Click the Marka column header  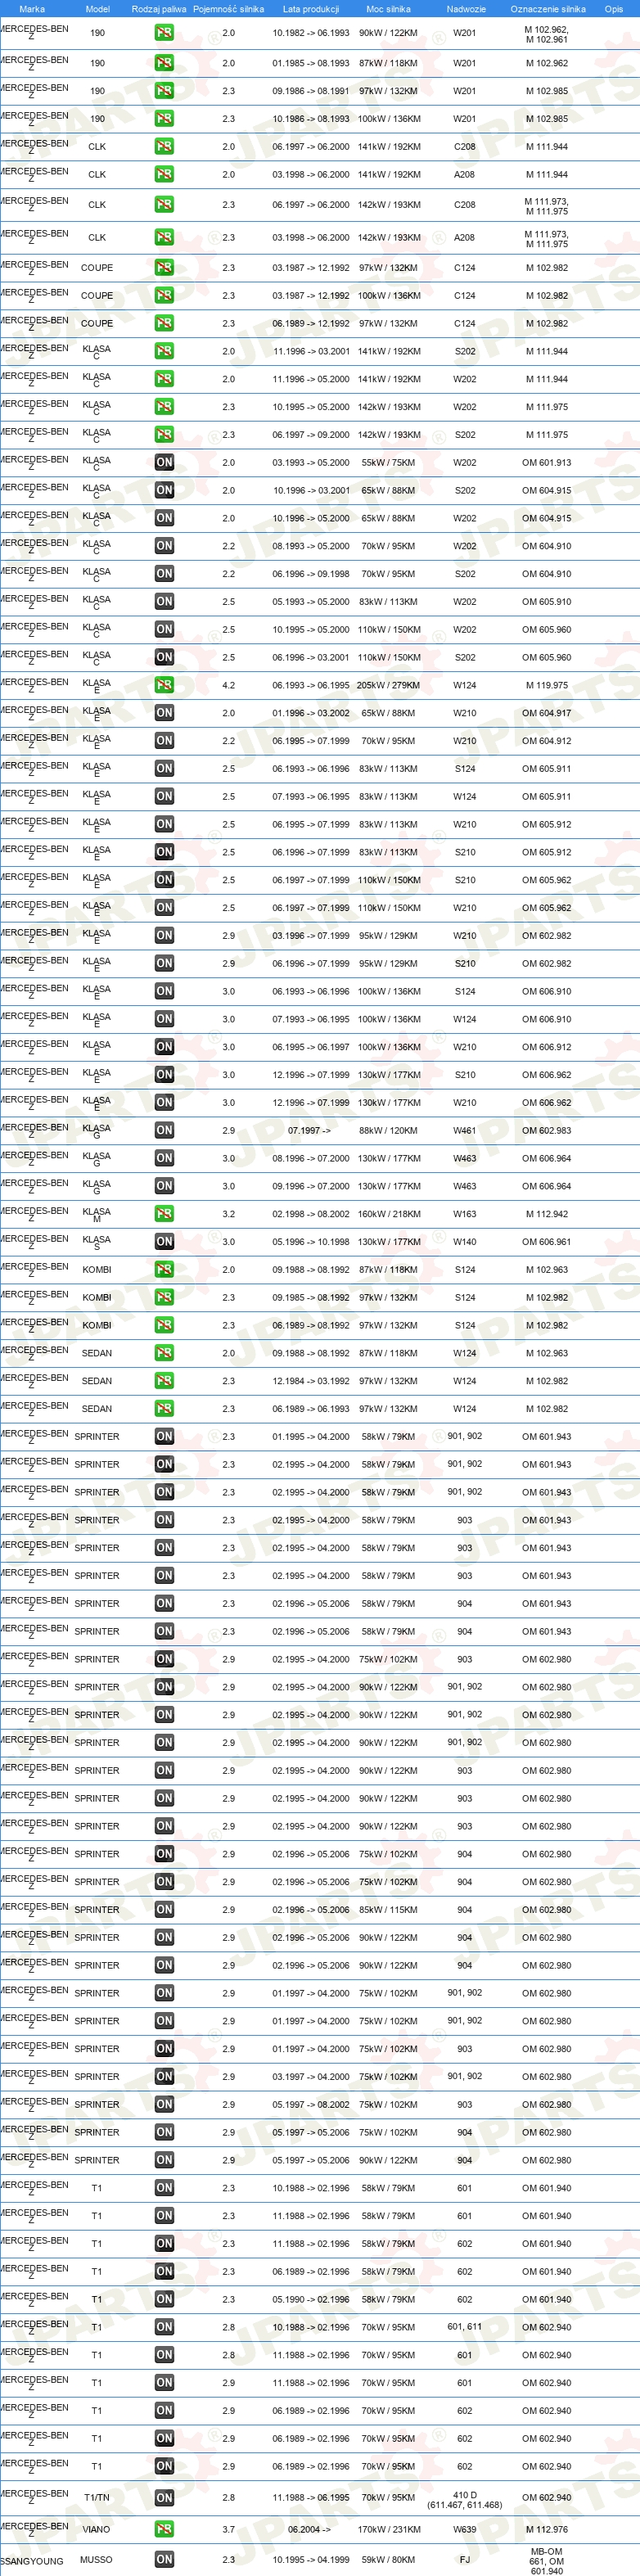pyautogui.click(x=32, y=9)
